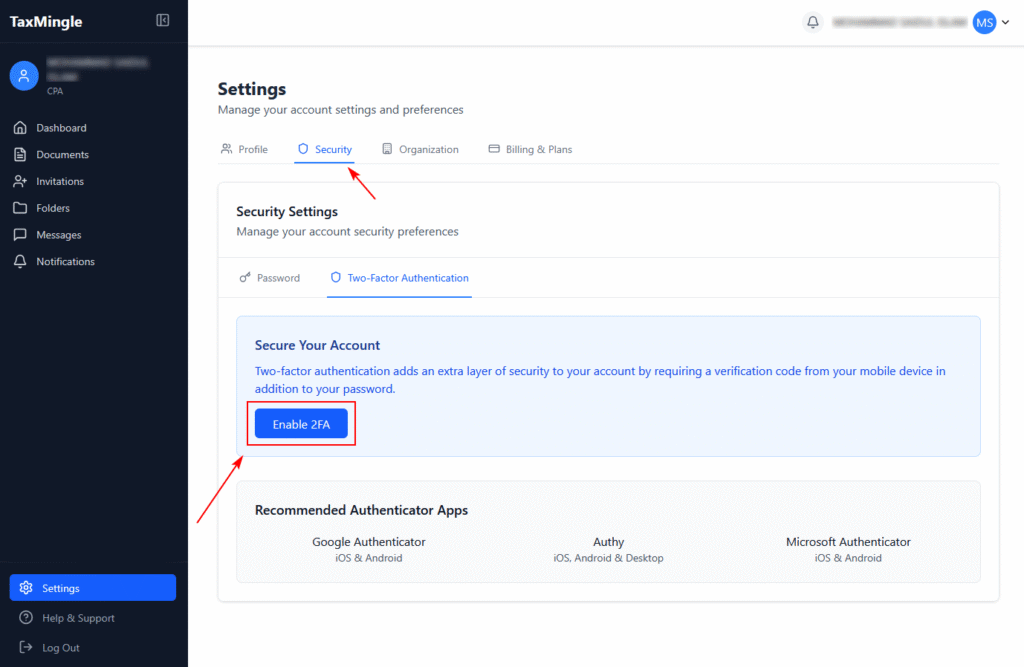
Task: Open notifications bell in top header
Action: 813,22
